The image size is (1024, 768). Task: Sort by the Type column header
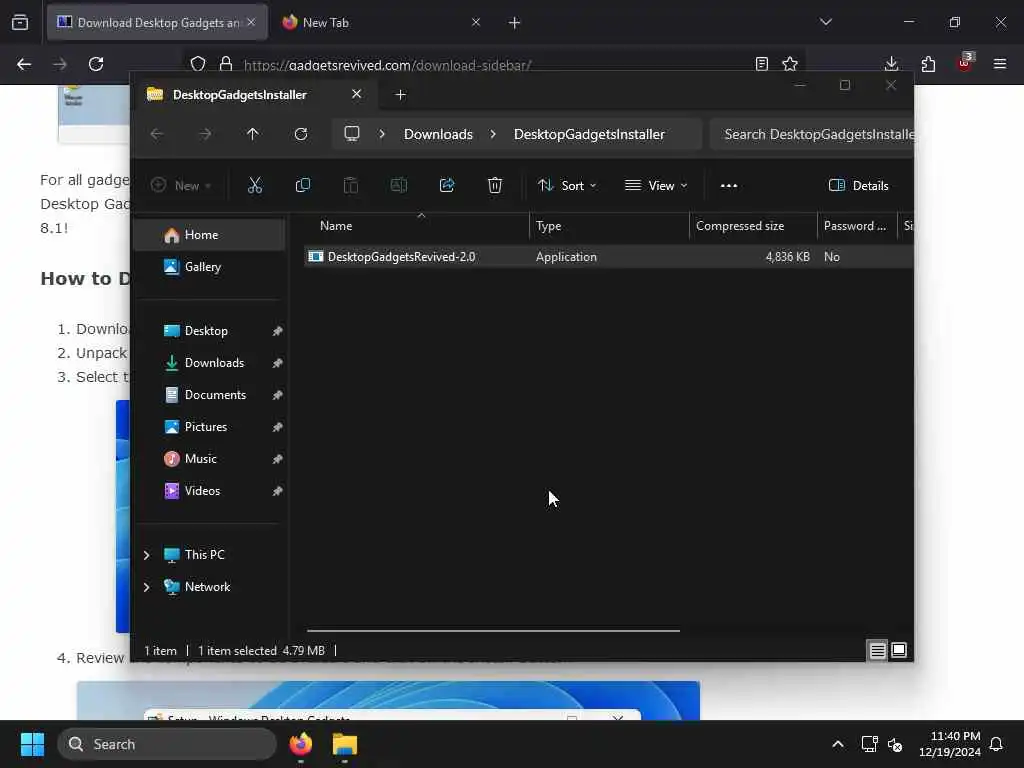609,226
